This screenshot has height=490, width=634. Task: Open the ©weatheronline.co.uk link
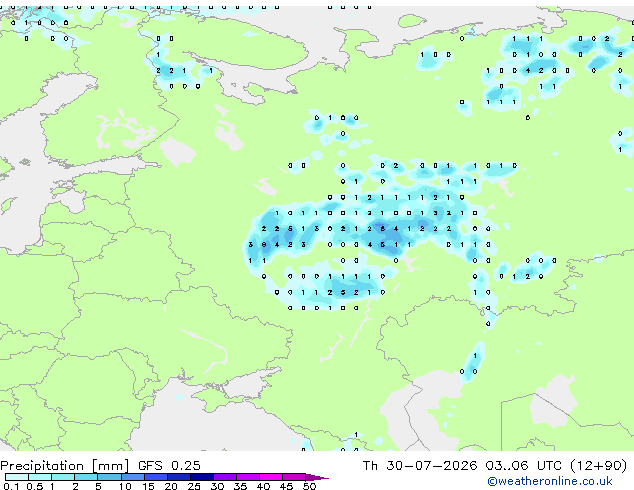(x=550, y=481)
